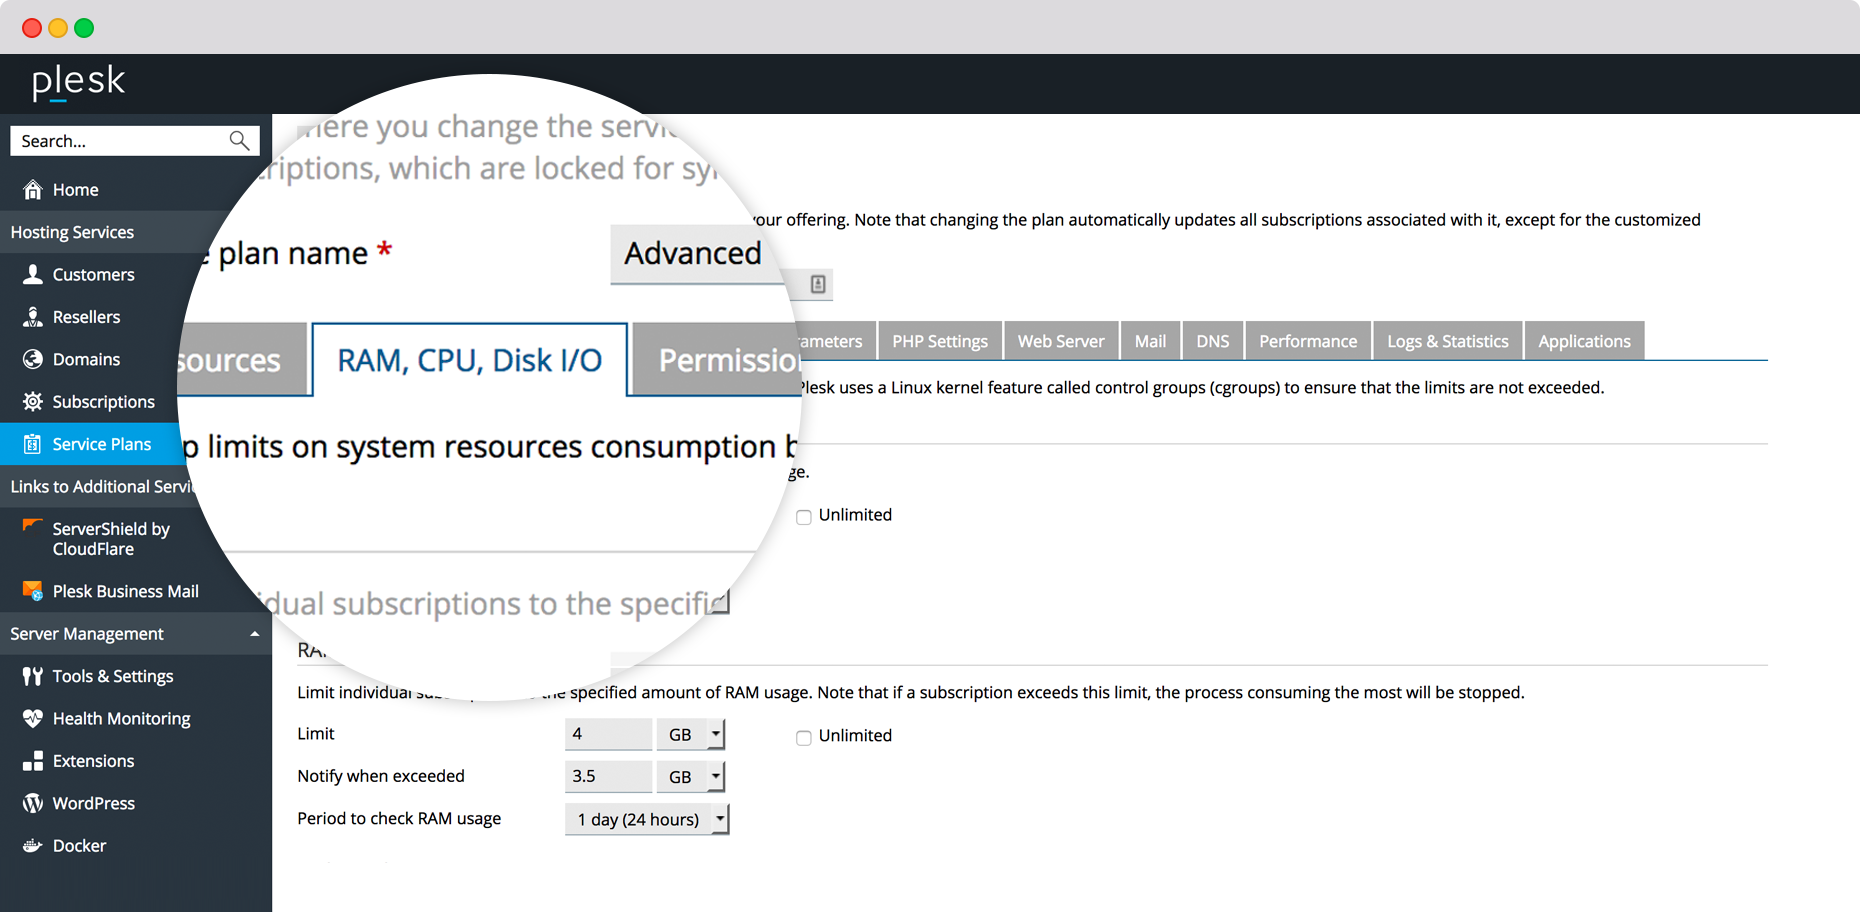The image size is (1860, 912).
Task: Click the Domains globe icon
Action: (33, 359)
